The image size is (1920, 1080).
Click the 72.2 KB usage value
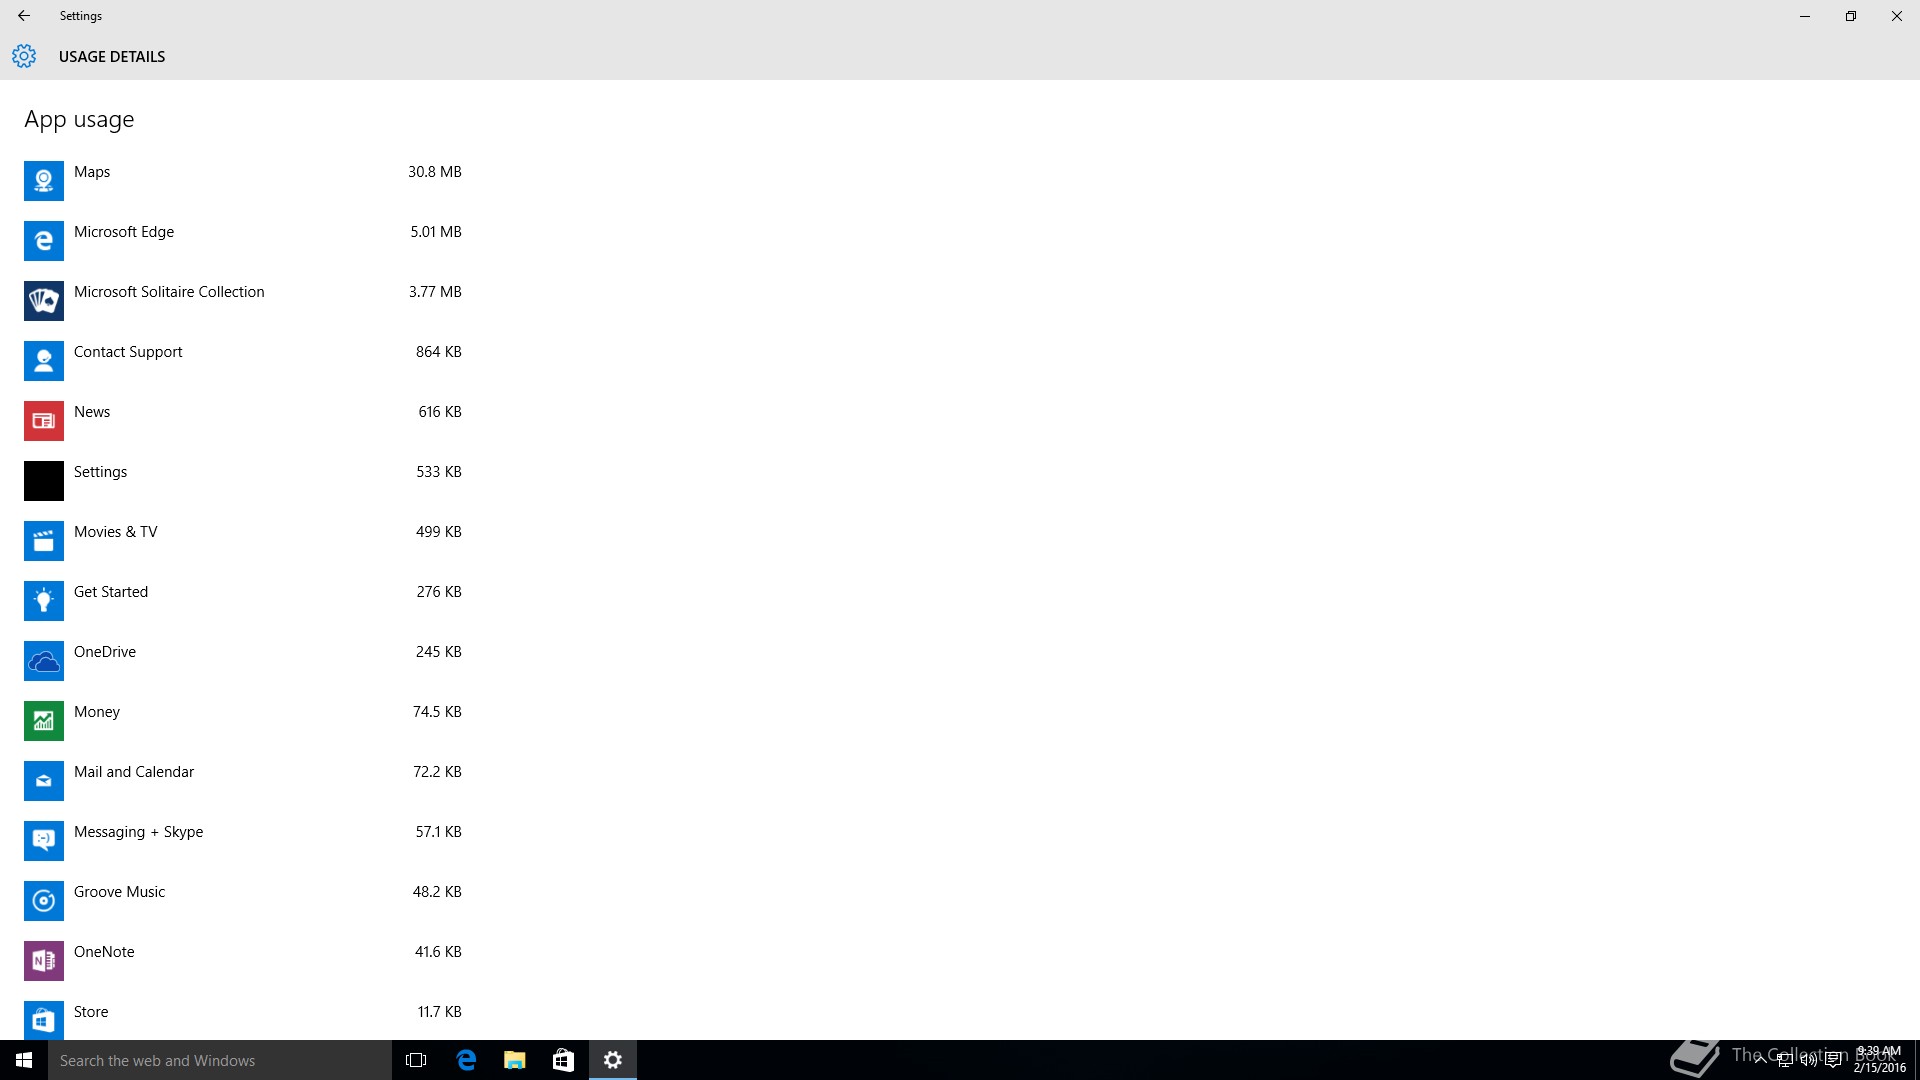click(x=437, y=772)
